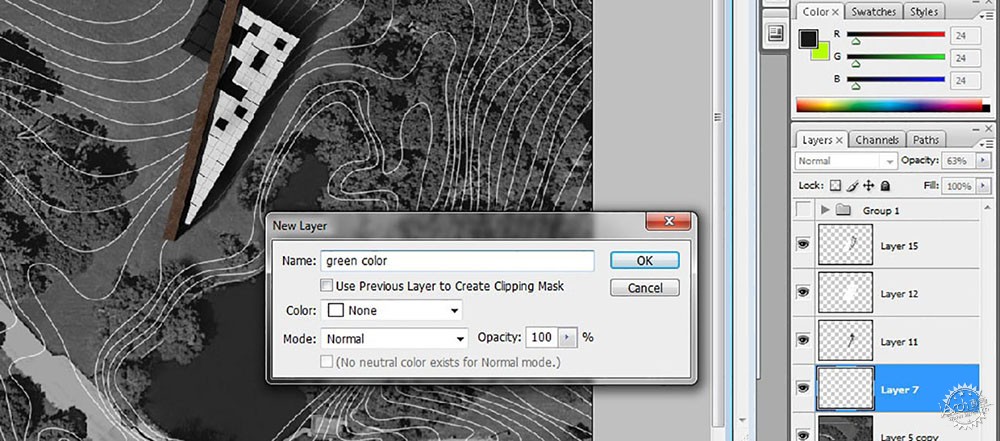
Task: Show Group 1 using its empty visibility box
Action: click(804, 209)
